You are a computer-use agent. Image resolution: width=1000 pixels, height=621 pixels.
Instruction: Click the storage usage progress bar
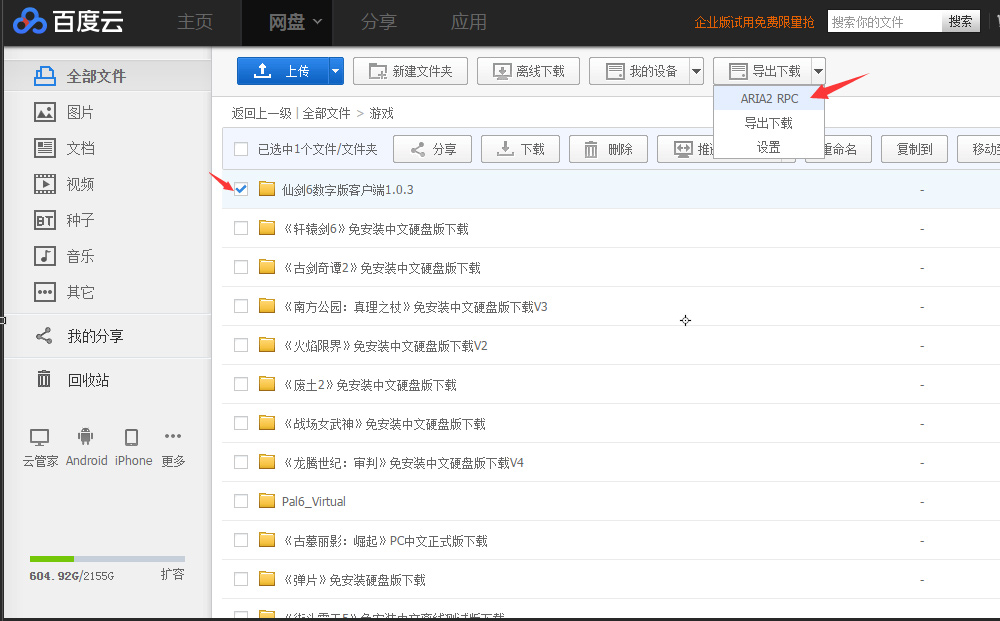(x=107, y=558)
